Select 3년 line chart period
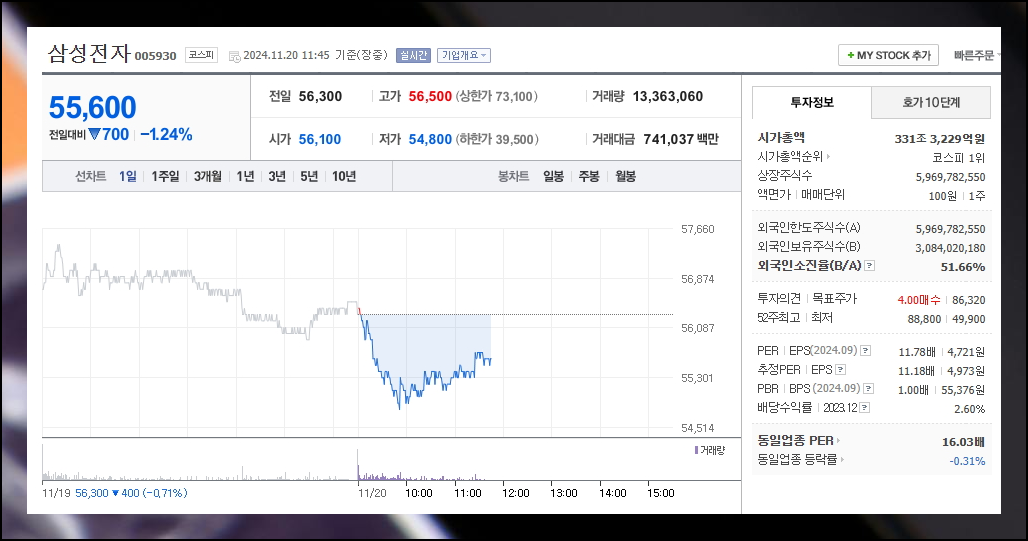Image resolution: width=1028 pixels, height=541 pixels. click(x=277, y=176)
